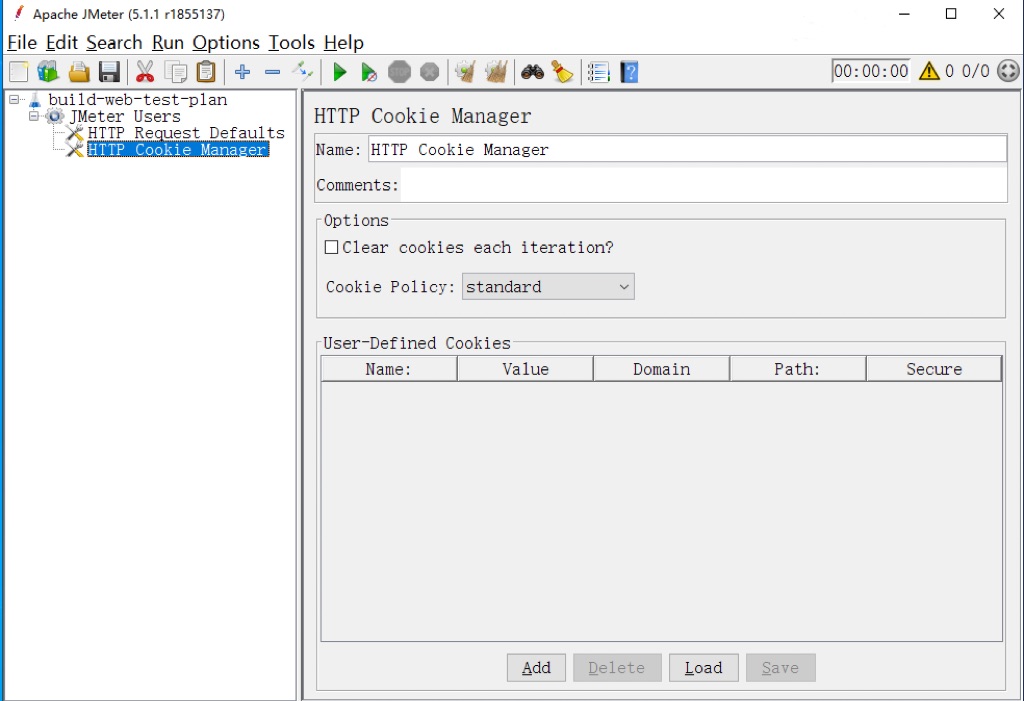Open the Search menu
Viewport: 1024px width, 701px height.
pyautogui.click(x=114, y=42)
